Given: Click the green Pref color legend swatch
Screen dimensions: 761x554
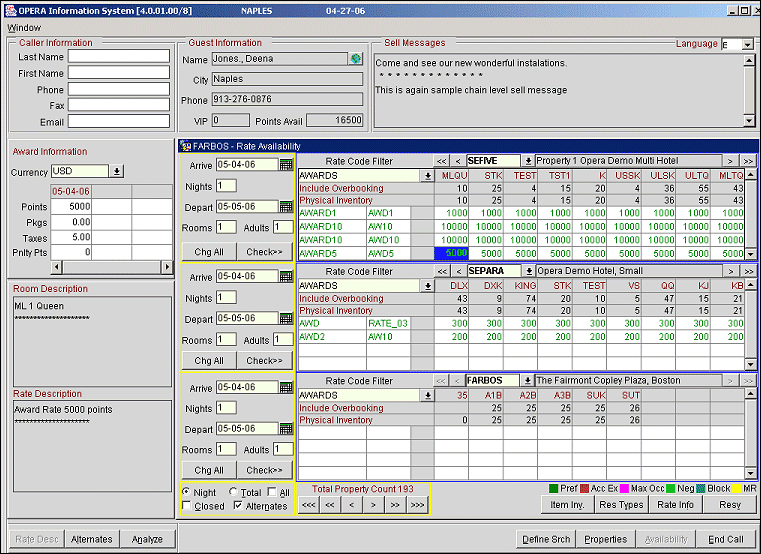Looking at the screenshot, I should pos(553,489).
